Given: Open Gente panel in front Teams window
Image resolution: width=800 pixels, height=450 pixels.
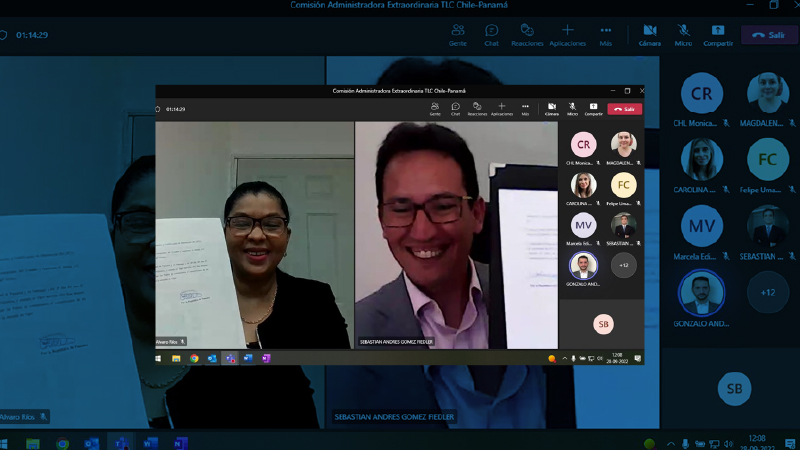Looking at the screenshot, I should point(435,109).
